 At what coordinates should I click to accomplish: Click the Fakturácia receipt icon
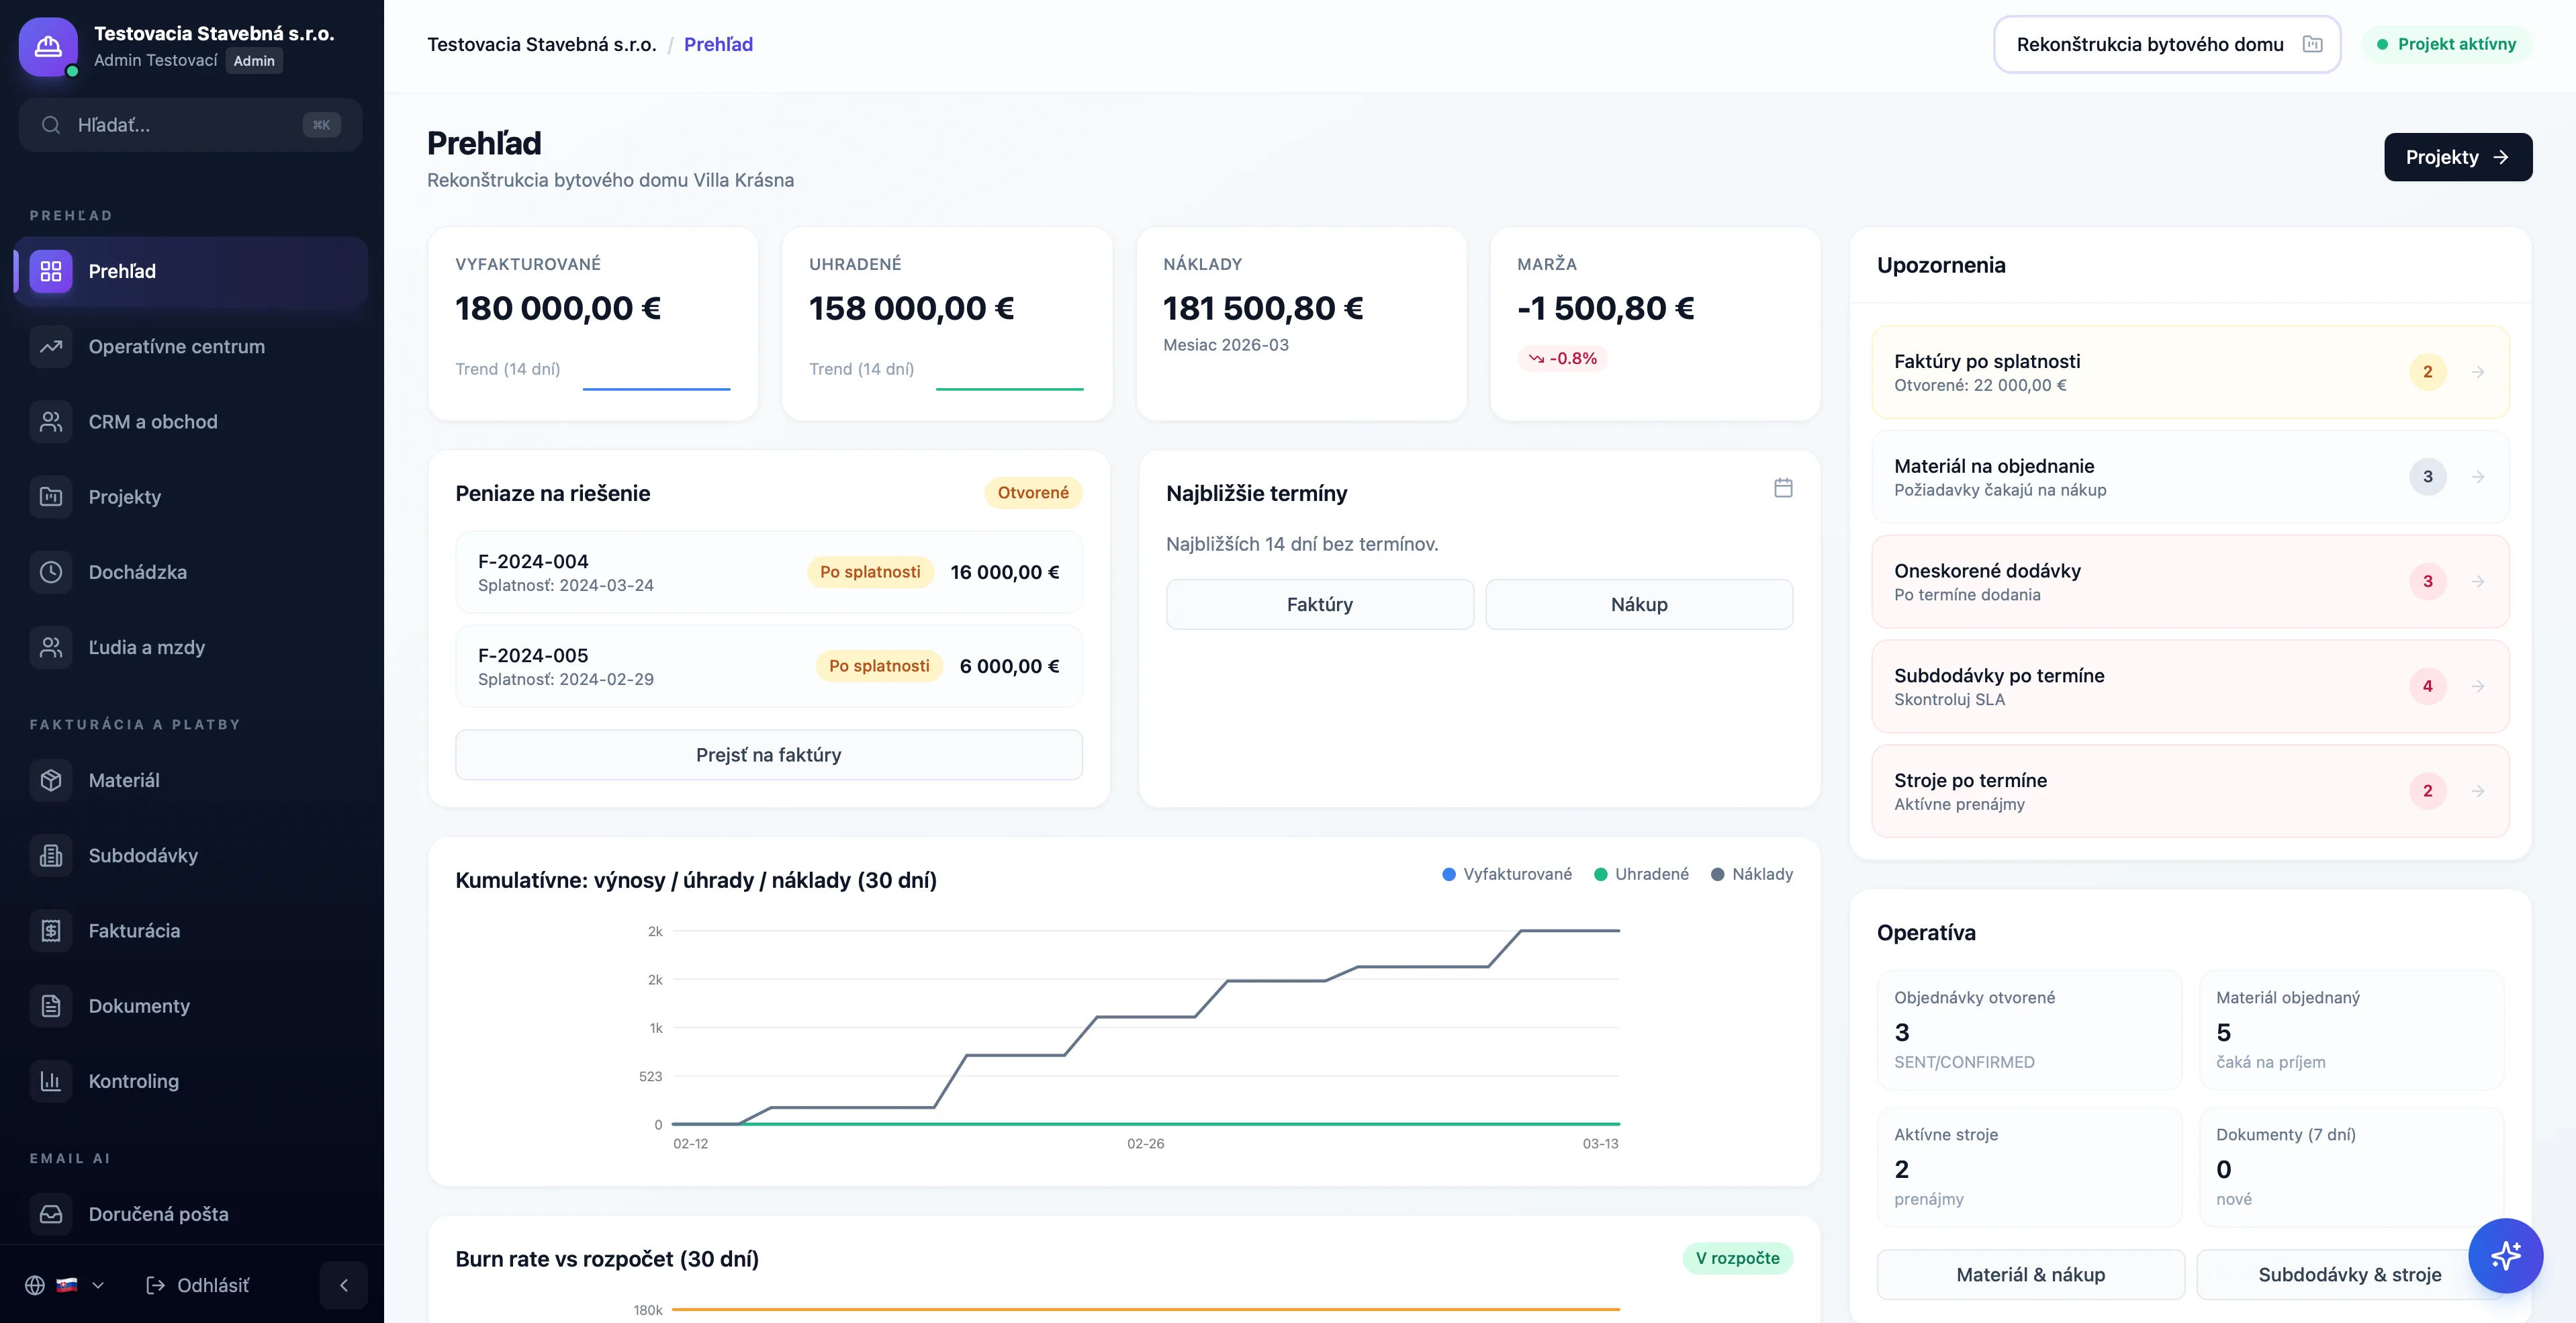(x=51, y=931)
